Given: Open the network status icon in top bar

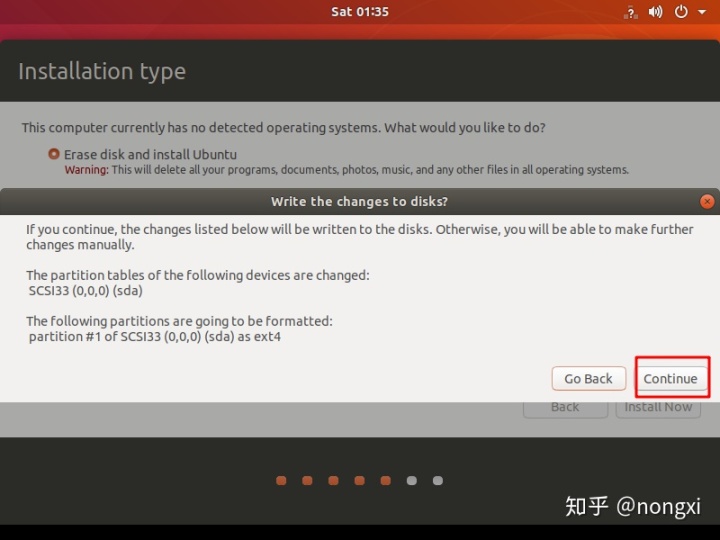Looking at the screenshot, I should (631, 12).
